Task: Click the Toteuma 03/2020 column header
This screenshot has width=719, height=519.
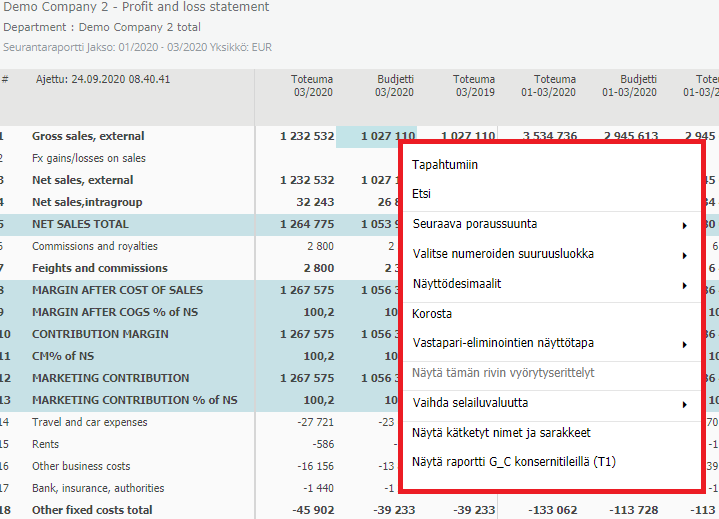Action: point(312,86)
